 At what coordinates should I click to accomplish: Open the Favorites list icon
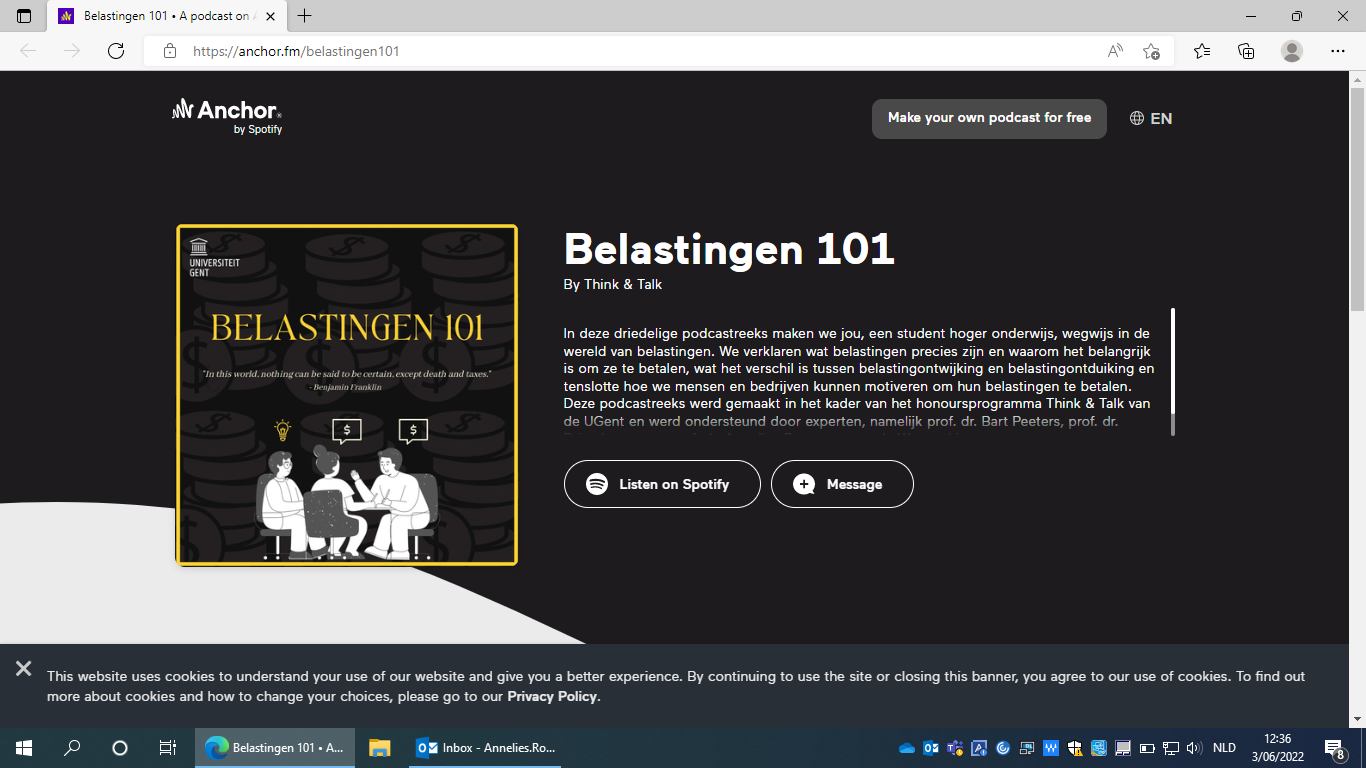click(1201, 51)
